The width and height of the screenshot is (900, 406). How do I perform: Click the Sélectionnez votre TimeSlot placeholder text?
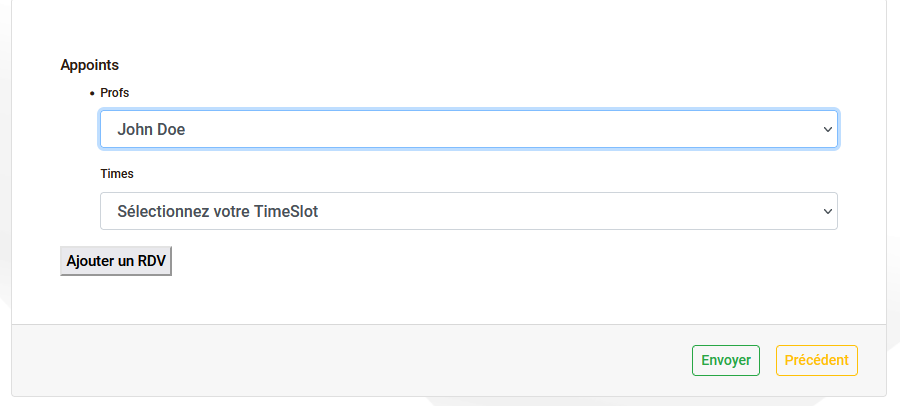[217, 211]
